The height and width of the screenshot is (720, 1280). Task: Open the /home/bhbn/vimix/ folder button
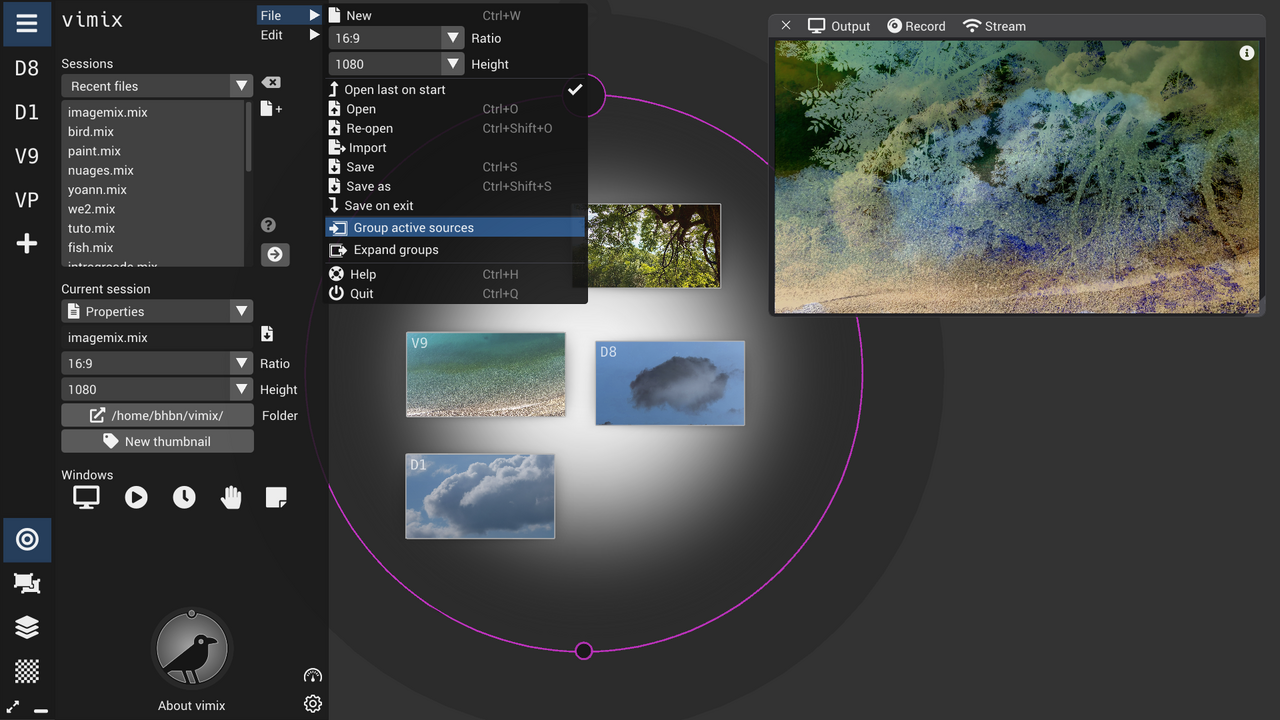157,416
